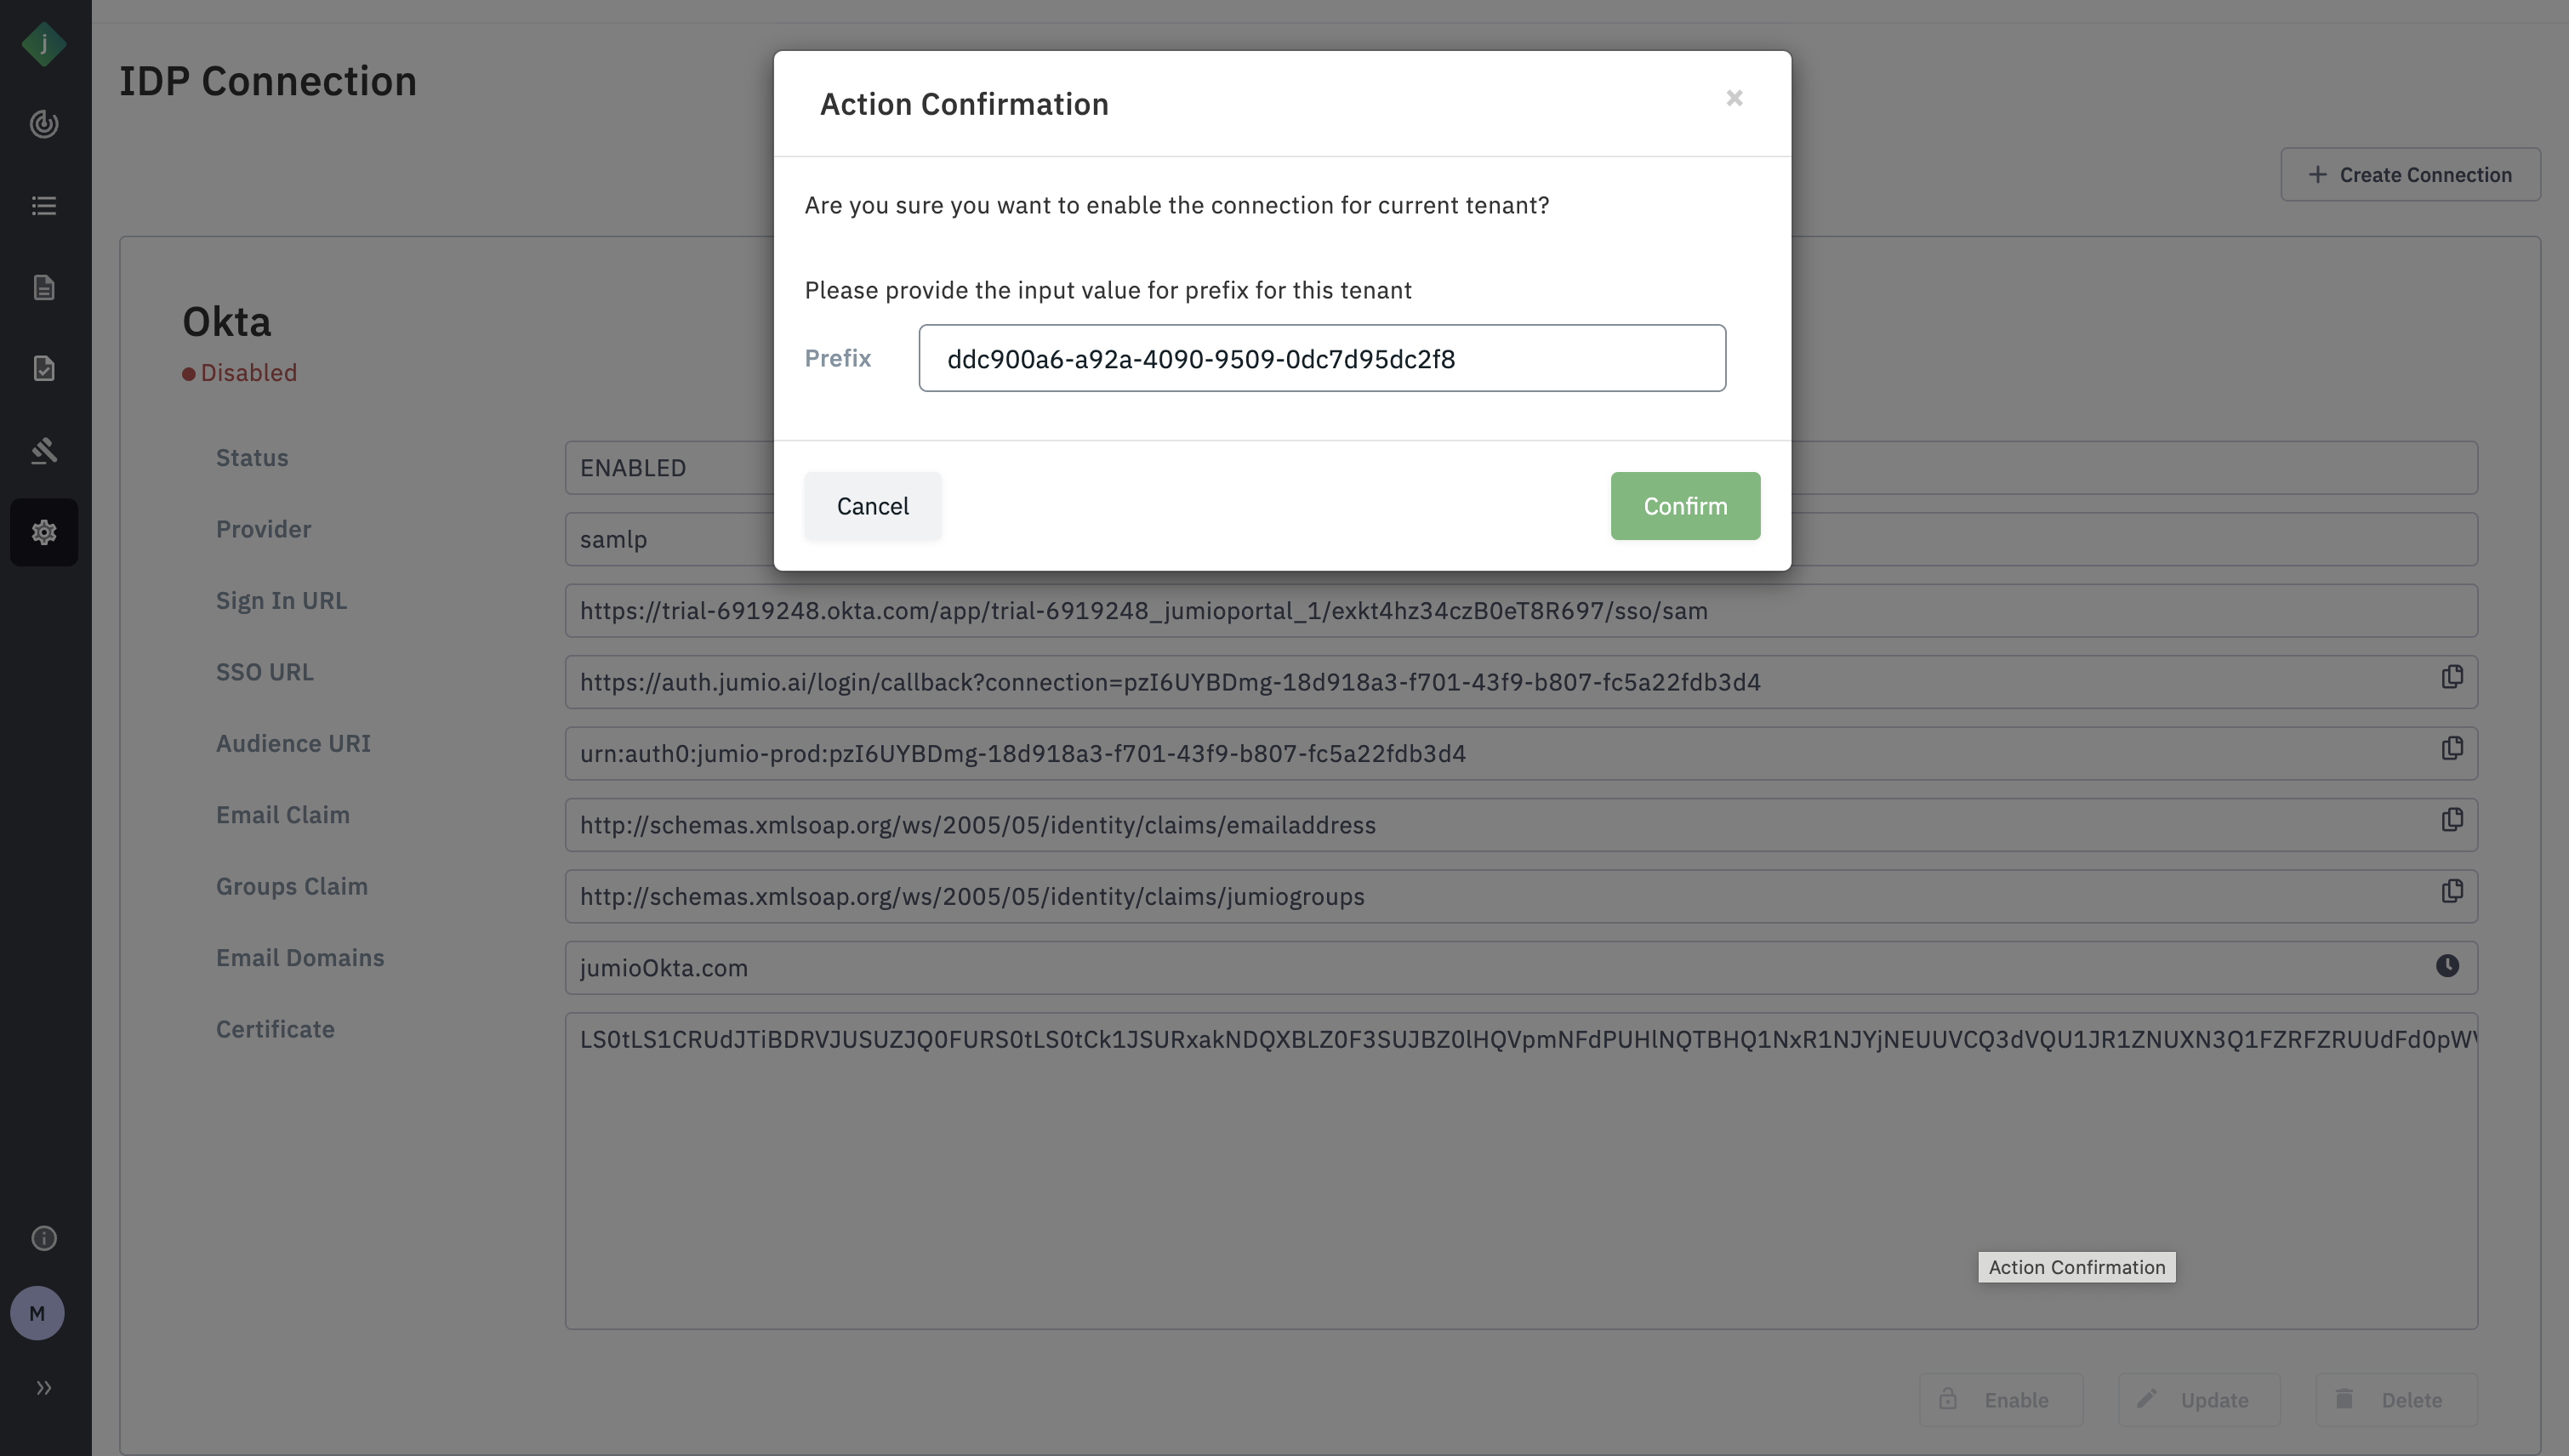Image resolution: width=2569 pixels, height=1456 pixels.
Task: Click the clock icon in Email Domains
Action: 2447,966
